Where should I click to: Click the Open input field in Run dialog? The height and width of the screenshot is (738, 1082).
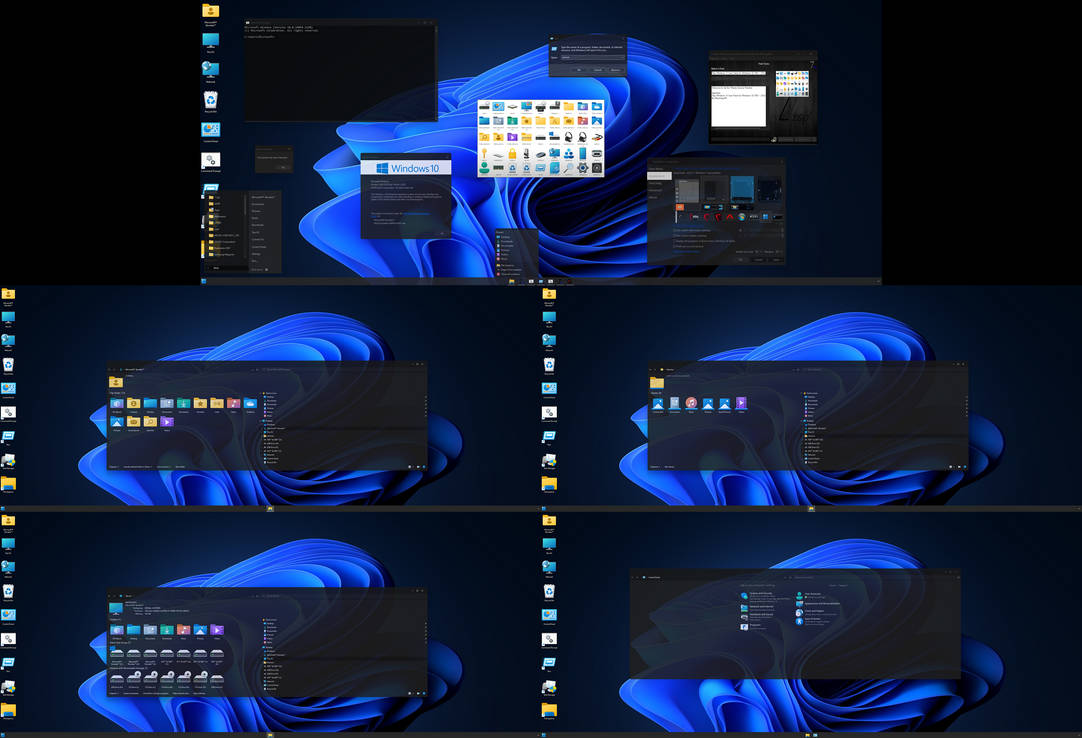[x=593, y=57]
